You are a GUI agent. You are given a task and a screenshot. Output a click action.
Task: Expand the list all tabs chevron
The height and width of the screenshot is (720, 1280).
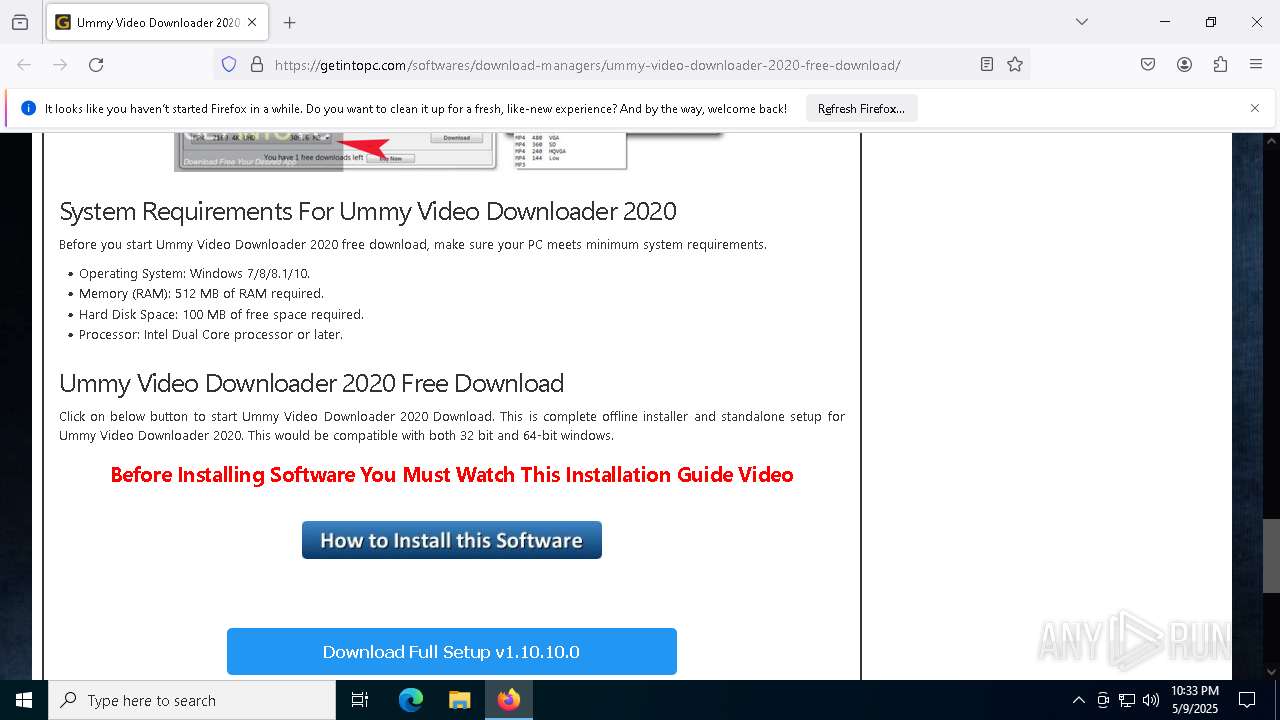(1081, 22)
